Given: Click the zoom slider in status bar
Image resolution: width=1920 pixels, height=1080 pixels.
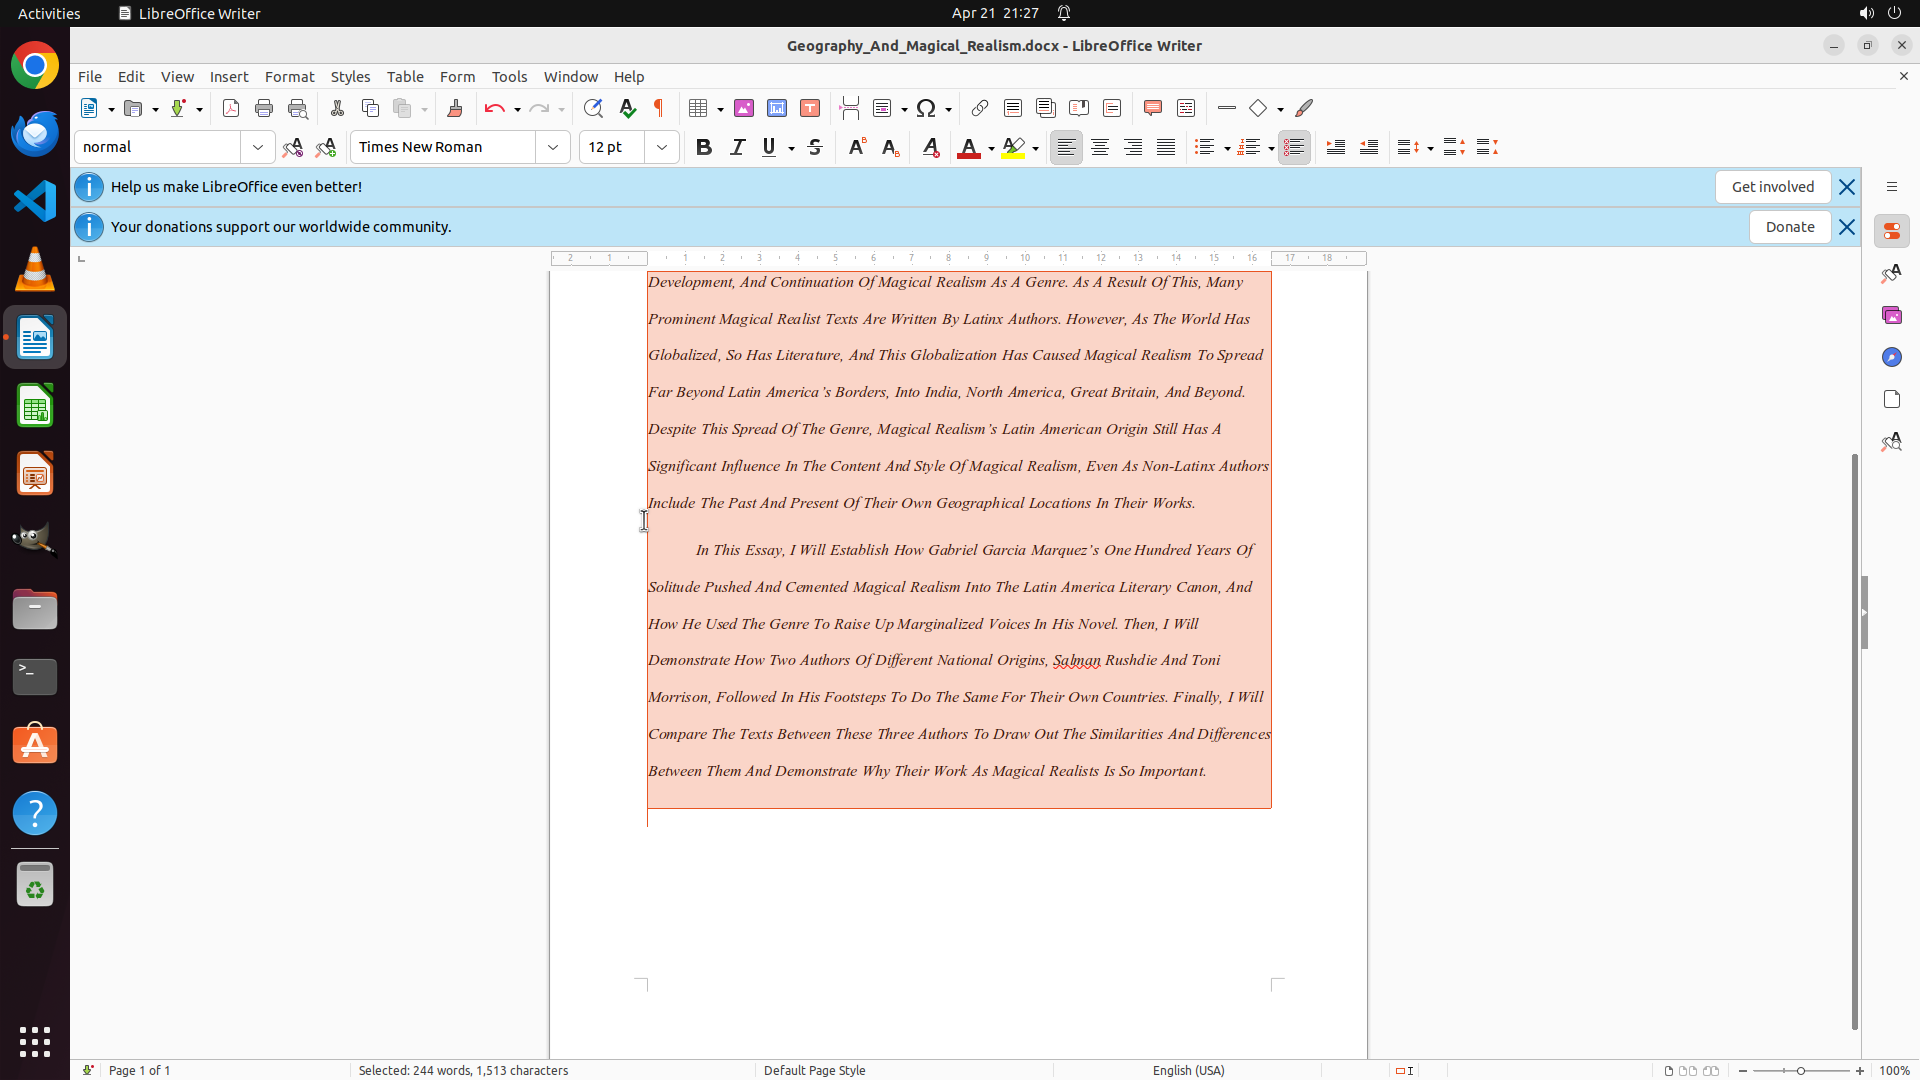Looking at the screenshot, I should (x=1801, y=1070).
